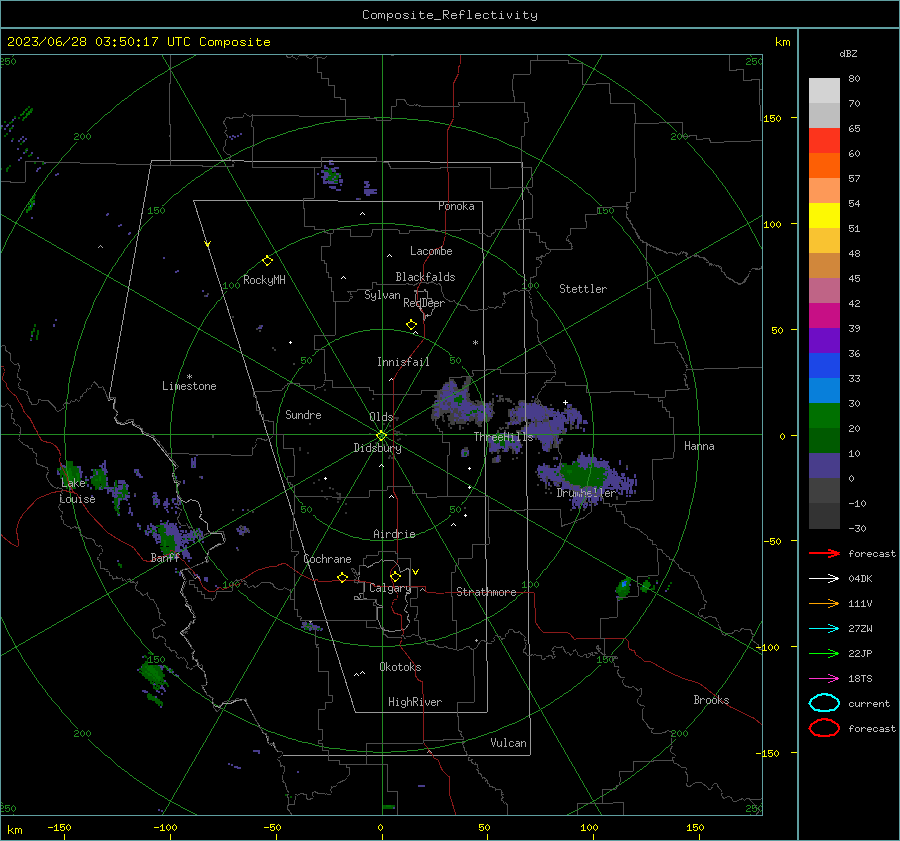Click the Lake Louise label
Screen dimensions: 900x841
tap(77, 491)
